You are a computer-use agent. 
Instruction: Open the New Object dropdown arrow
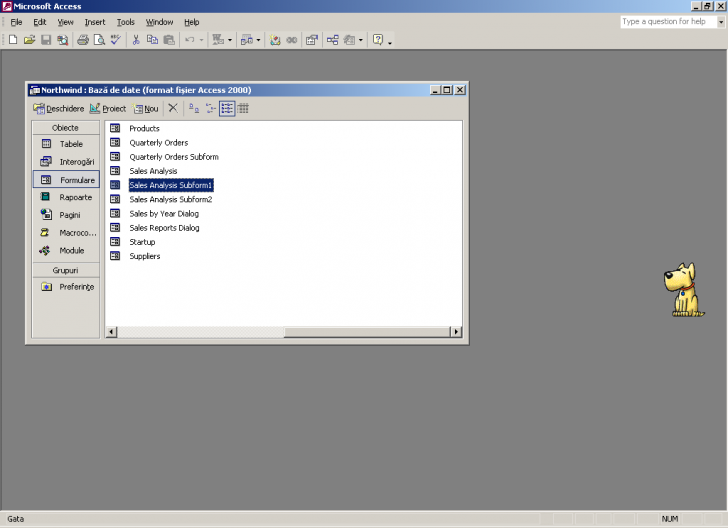click(x=361, y=40)
